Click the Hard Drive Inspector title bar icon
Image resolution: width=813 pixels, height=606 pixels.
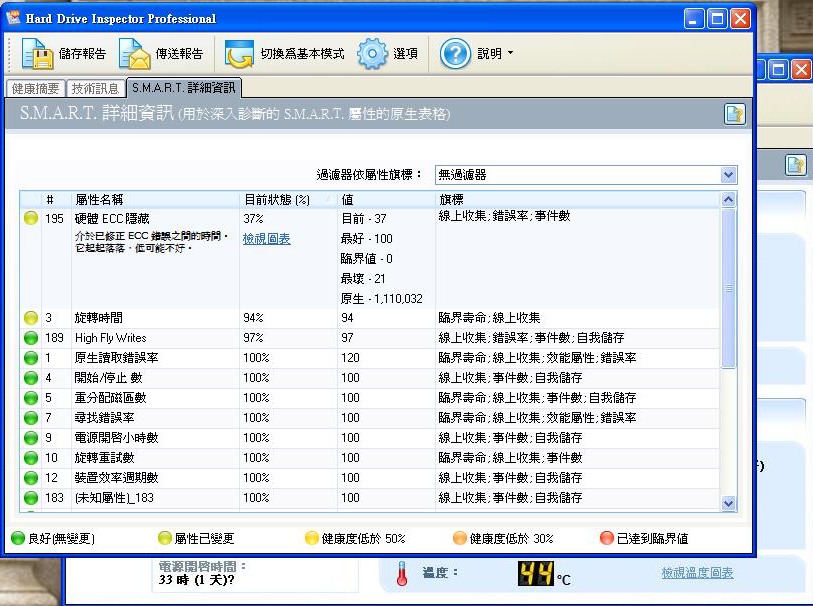click(13, 18)
